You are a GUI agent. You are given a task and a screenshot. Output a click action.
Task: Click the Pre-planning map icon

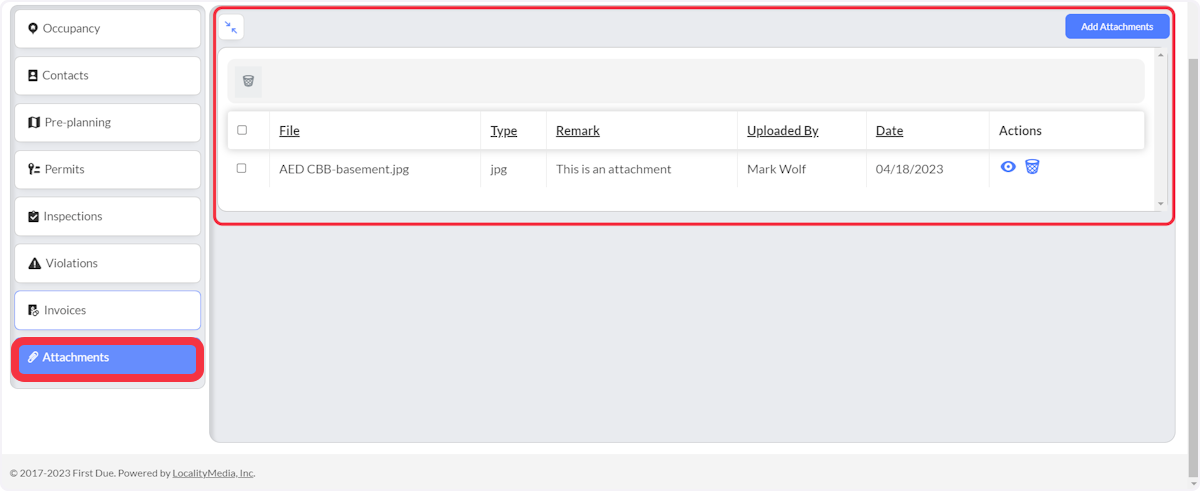click(x=34, y=123)
